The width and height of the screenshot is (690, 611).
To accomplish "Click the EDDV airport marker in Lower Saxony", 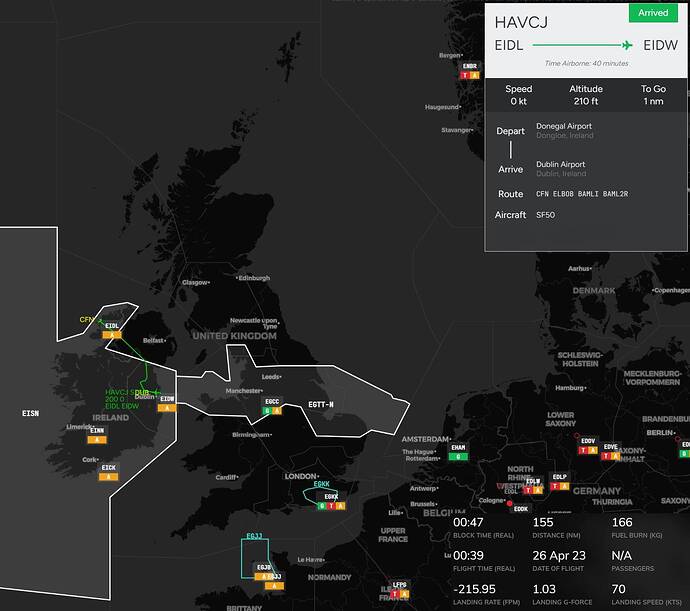I will pyautogui.click(x=587, y=441).
